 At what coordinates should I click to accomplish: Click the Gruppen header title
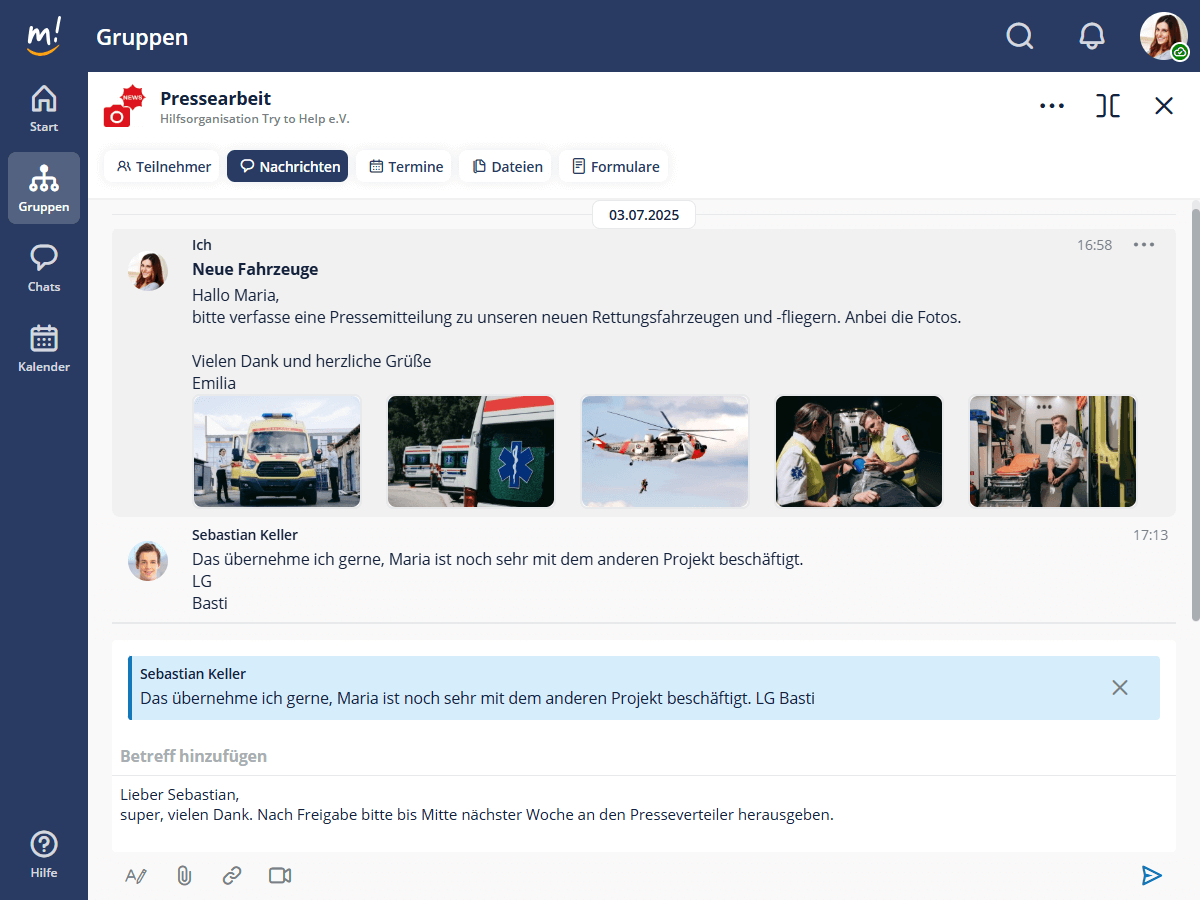[x=142, y=37]
